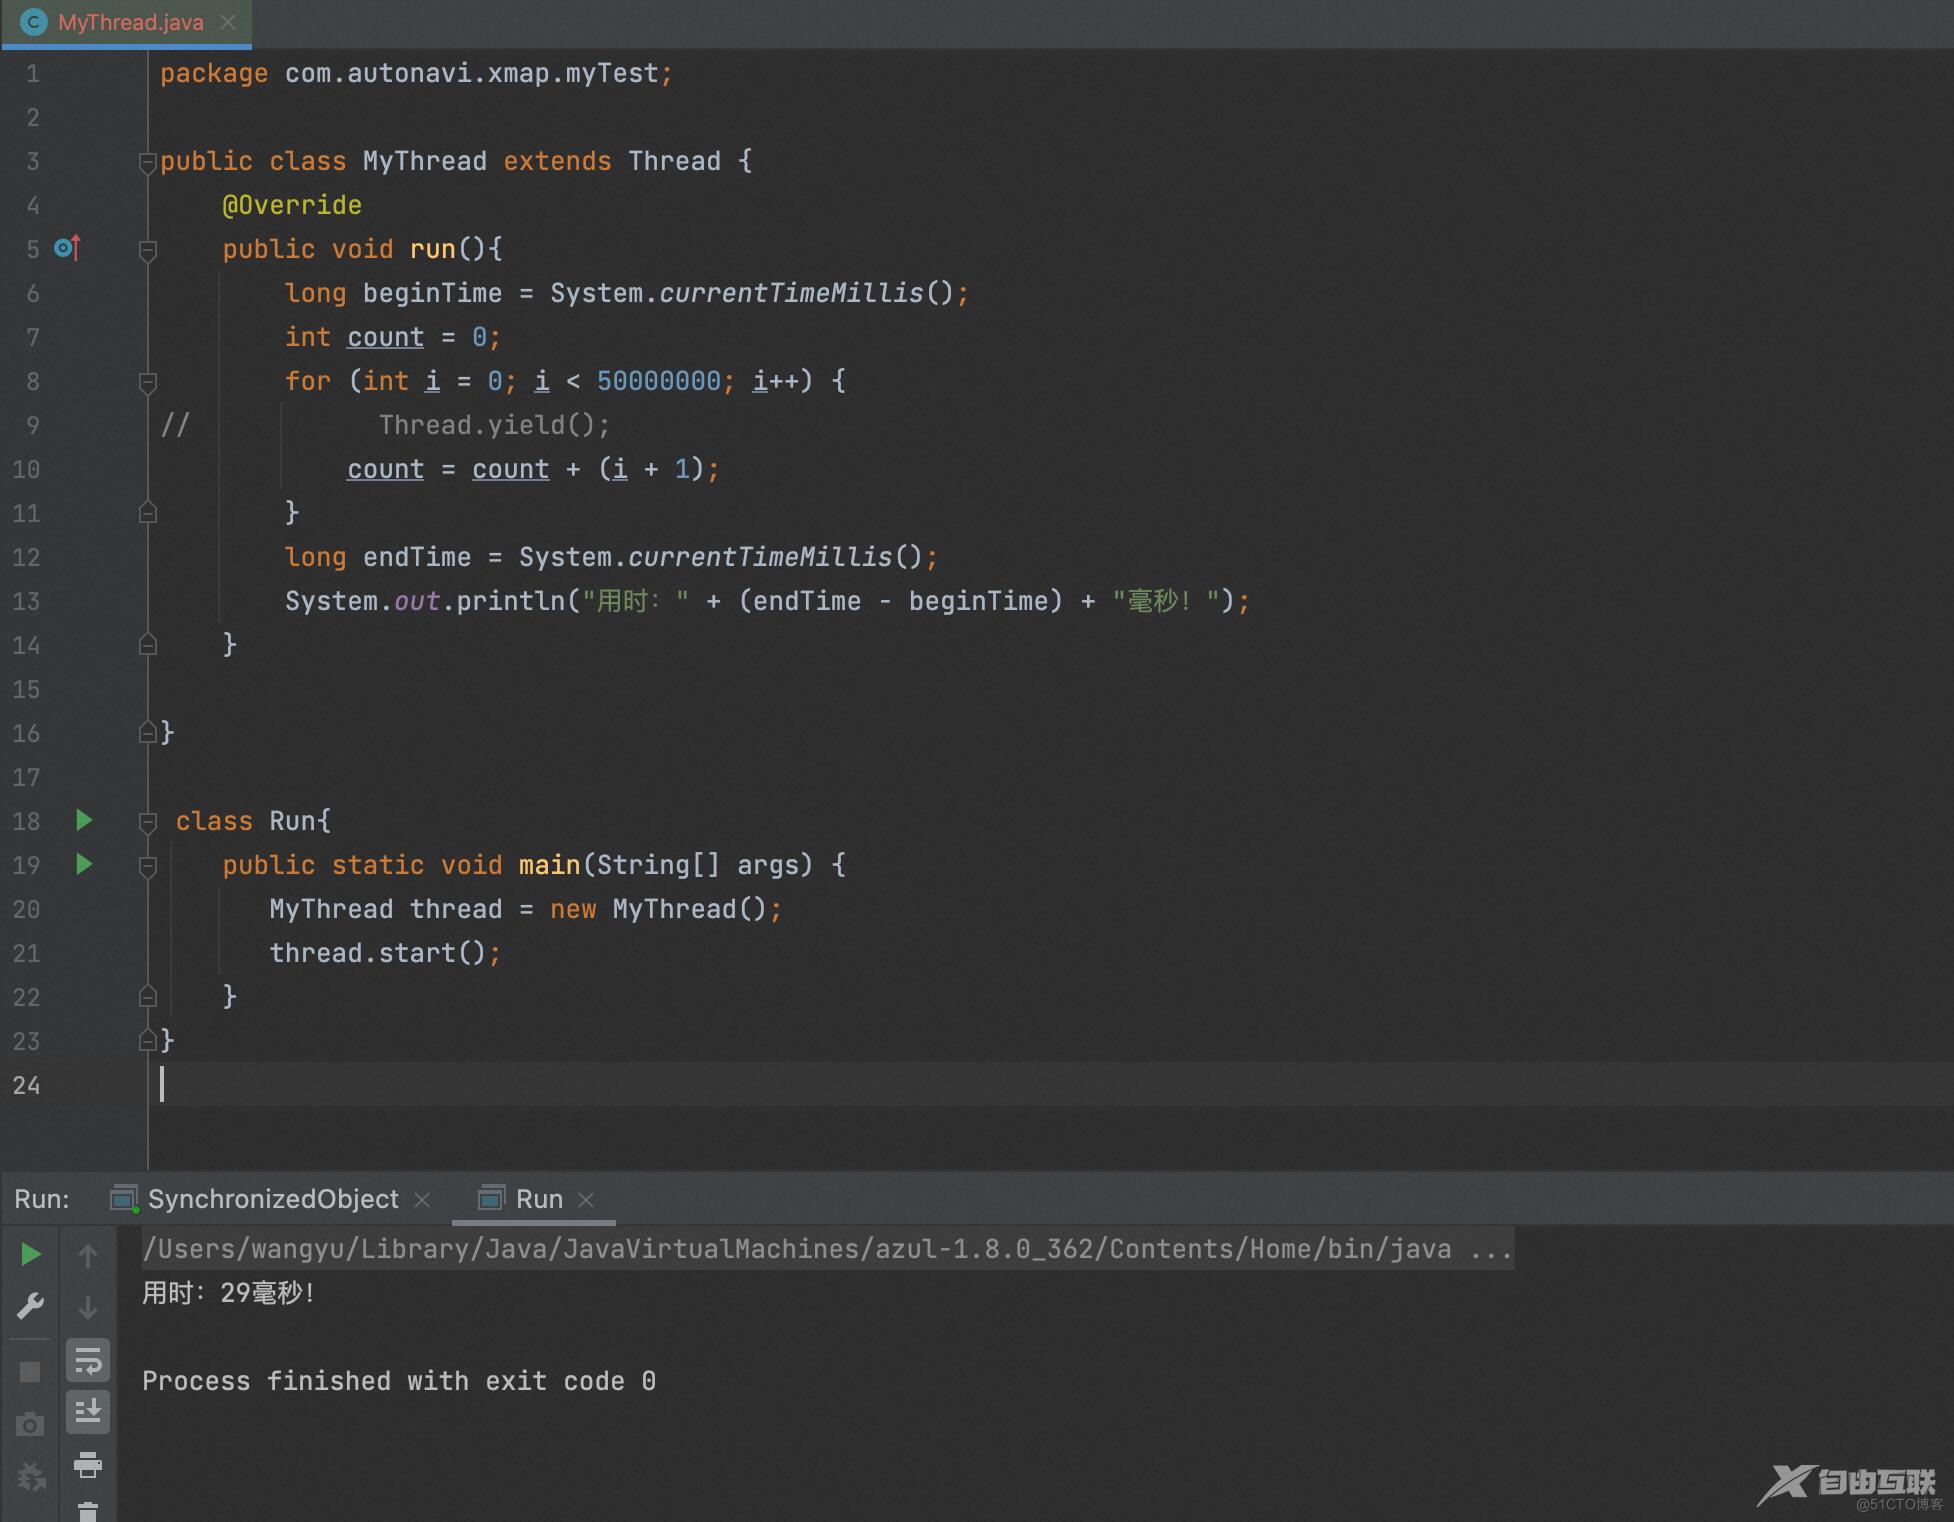Viewport: 1954px width, 1522px height.
Task: Rerun the program with green play button
Action: pos(31,1254)
